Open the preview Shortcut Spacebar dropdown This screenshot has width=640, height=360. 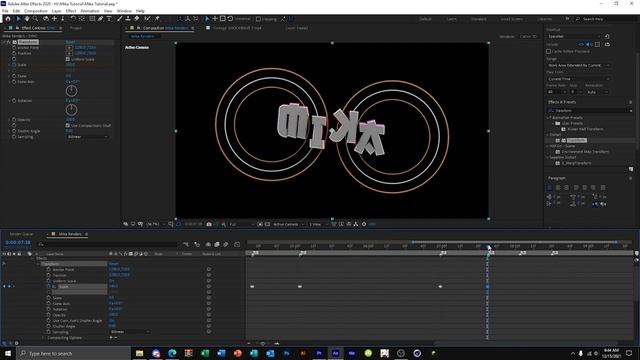click(x=574, y=36)
